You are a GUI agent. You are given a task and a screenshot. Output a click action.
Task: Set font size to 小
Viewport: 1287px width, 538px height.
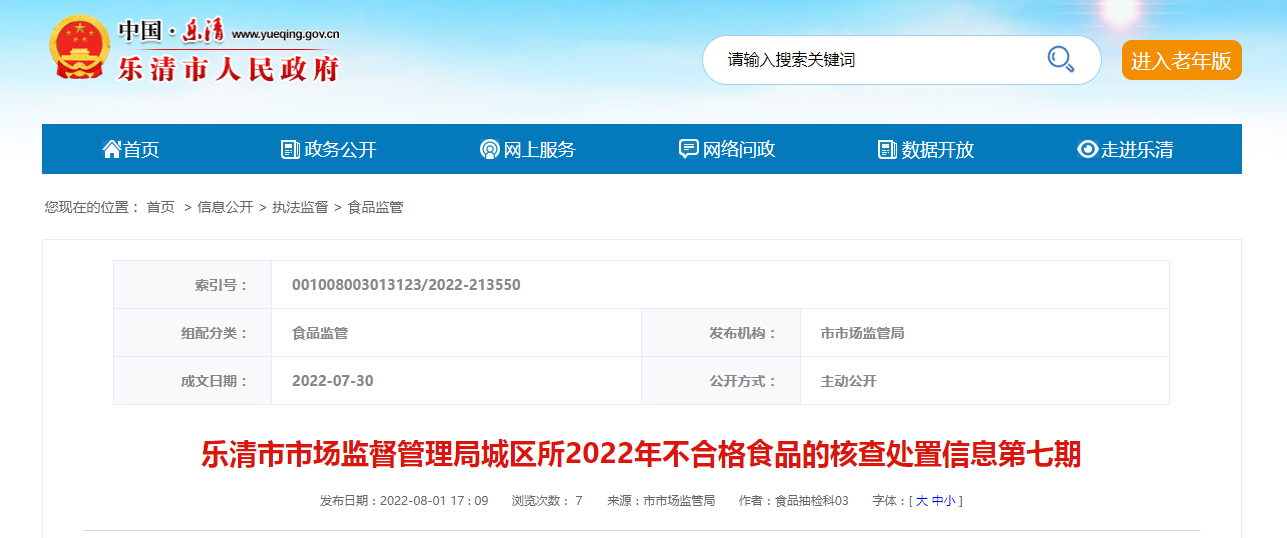click(949, 501)
